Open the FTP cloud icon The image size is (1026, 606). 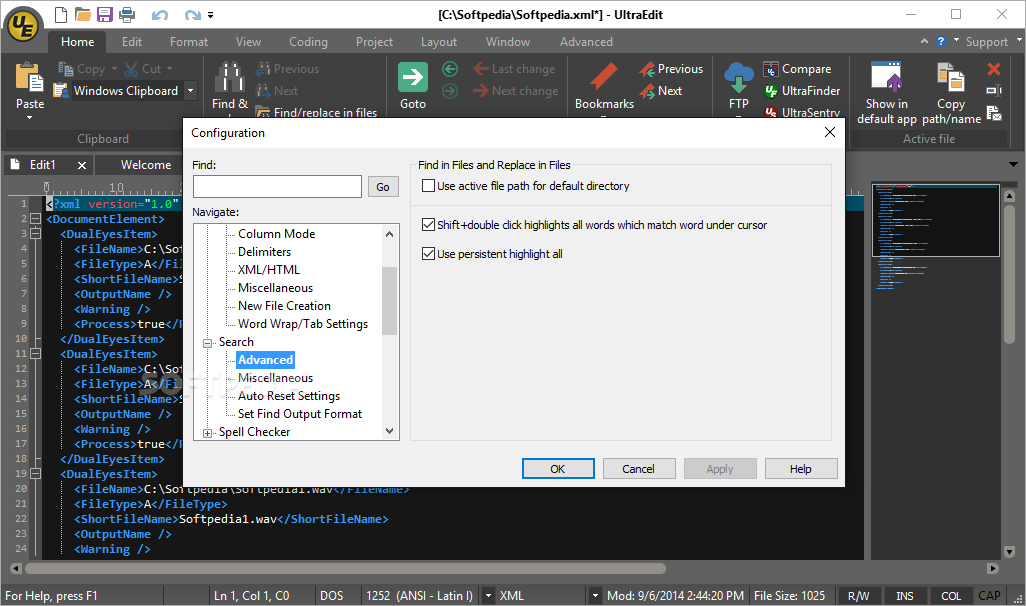(739, 77)
